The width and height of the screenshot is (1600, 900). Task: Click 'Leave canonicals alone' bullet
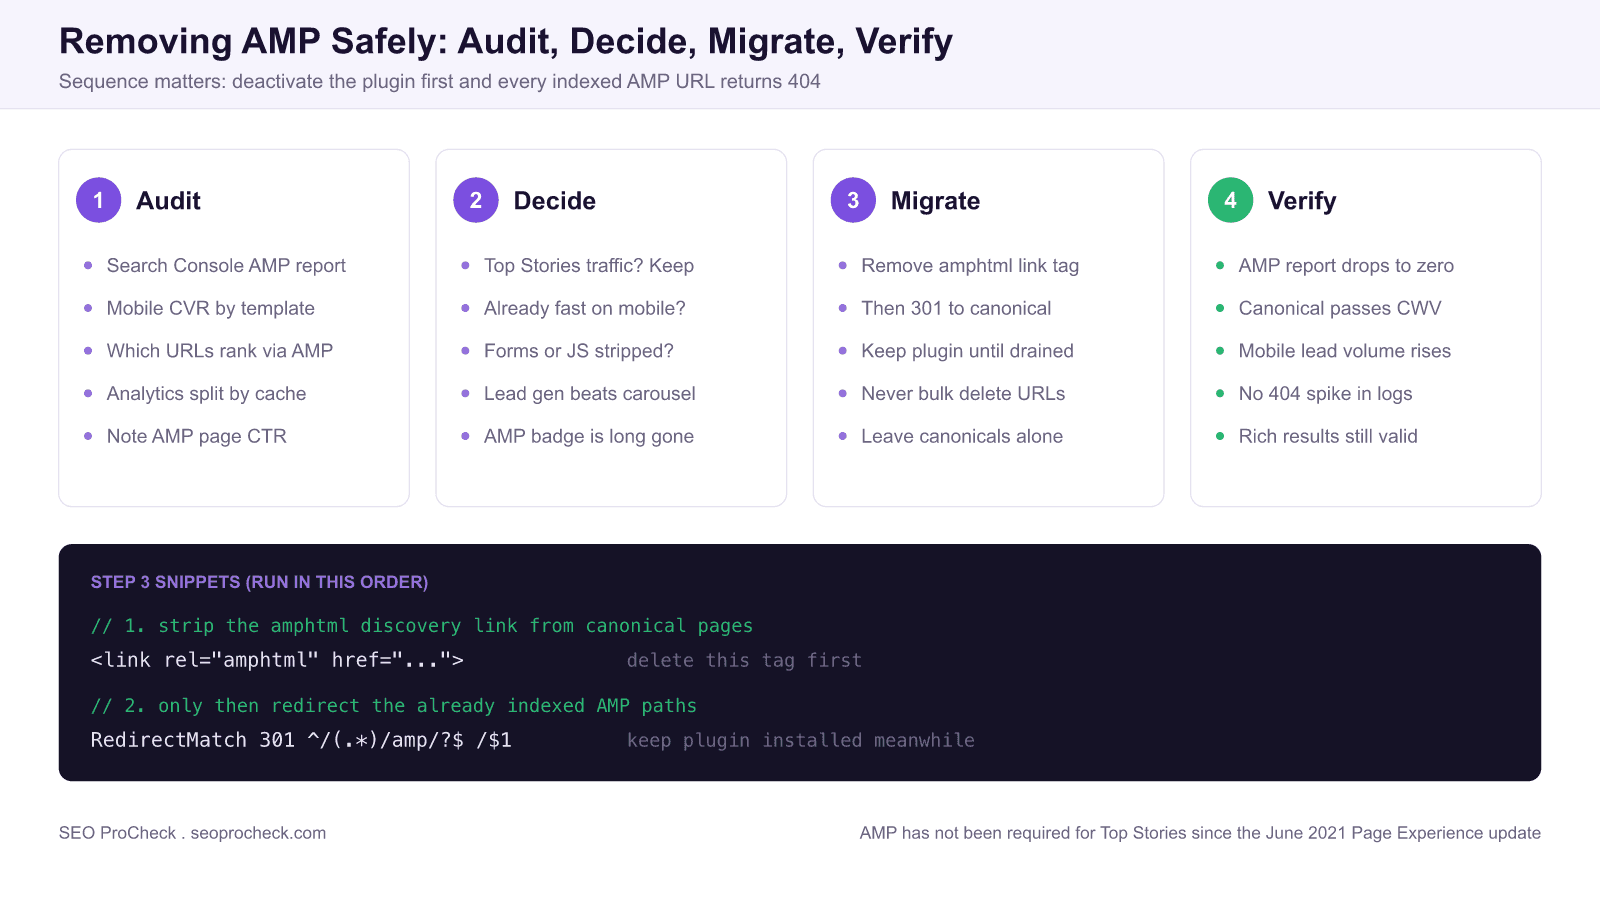pyautogui.click(x=961, y=436)
